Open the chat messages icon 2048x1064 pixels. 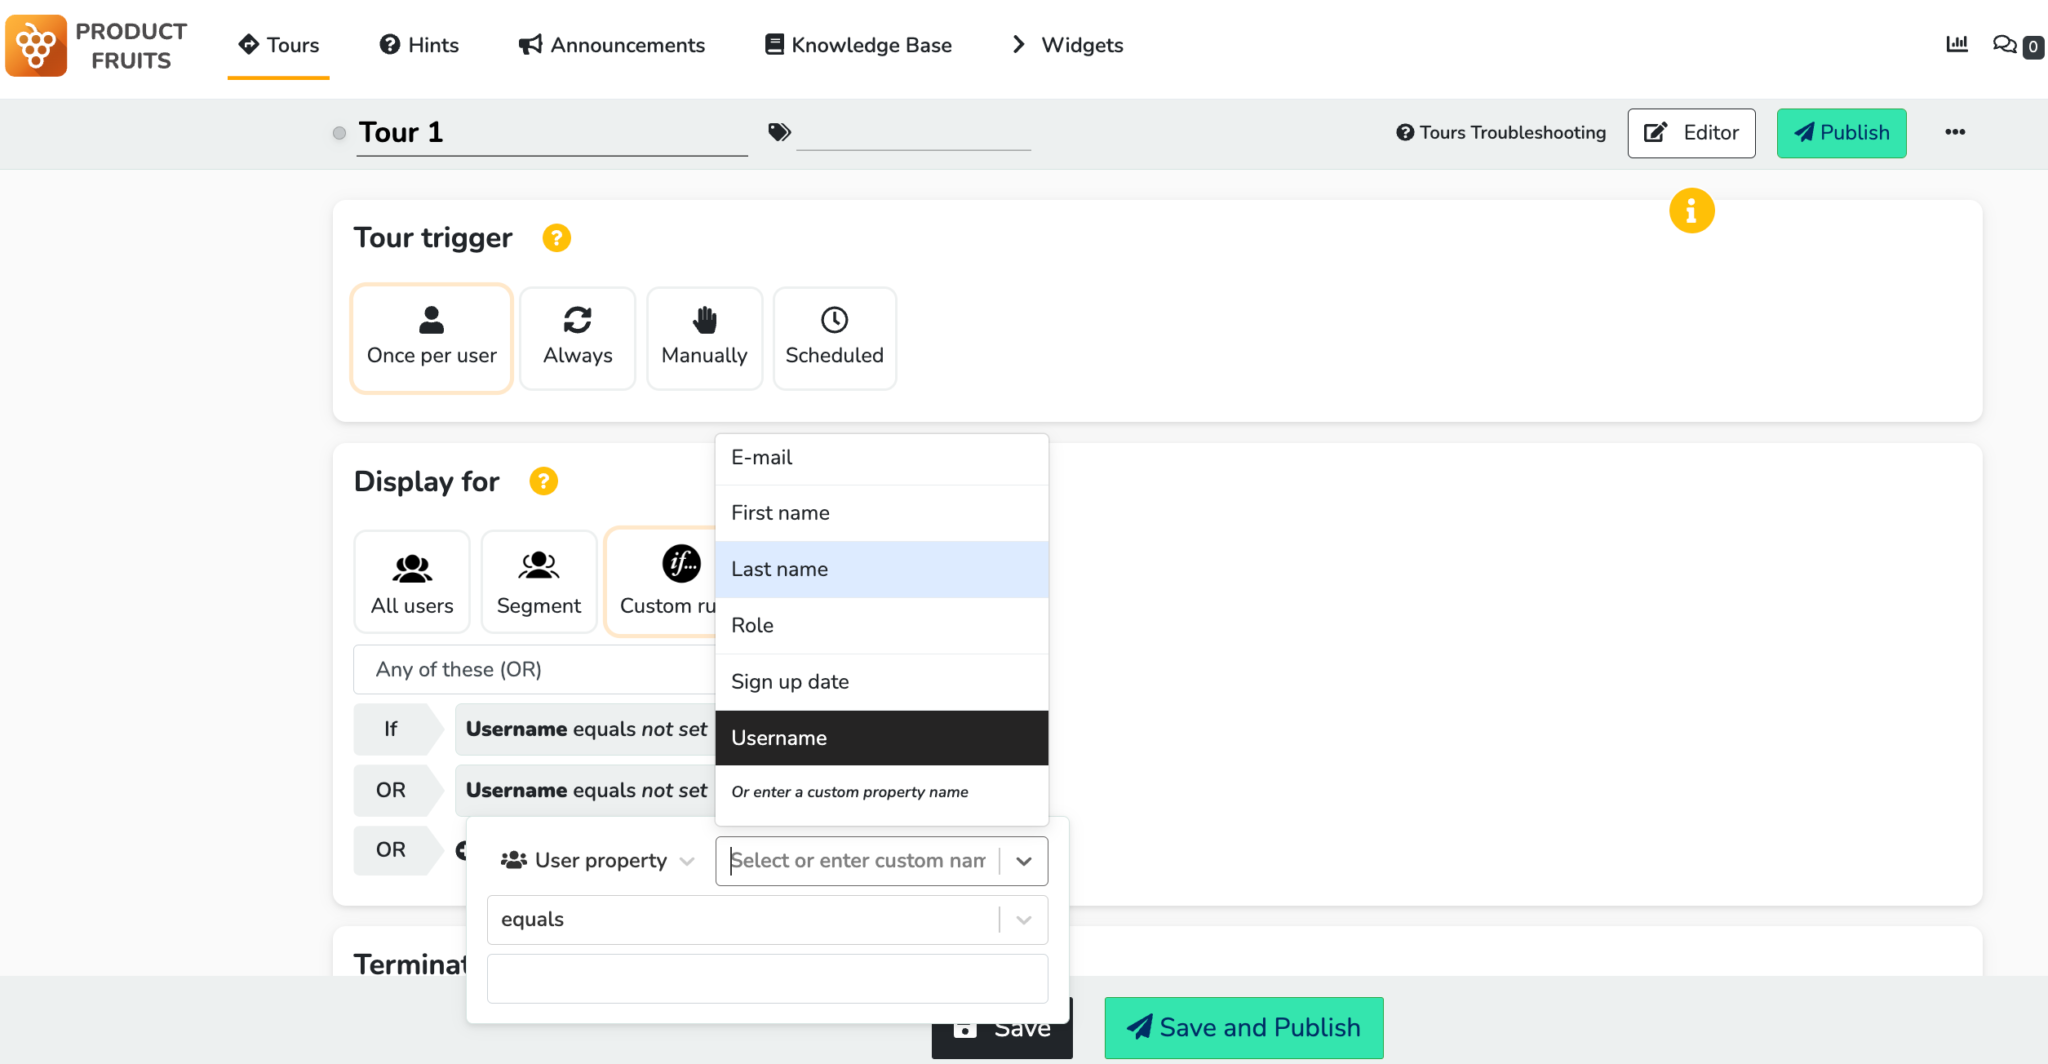point(2004,45)
